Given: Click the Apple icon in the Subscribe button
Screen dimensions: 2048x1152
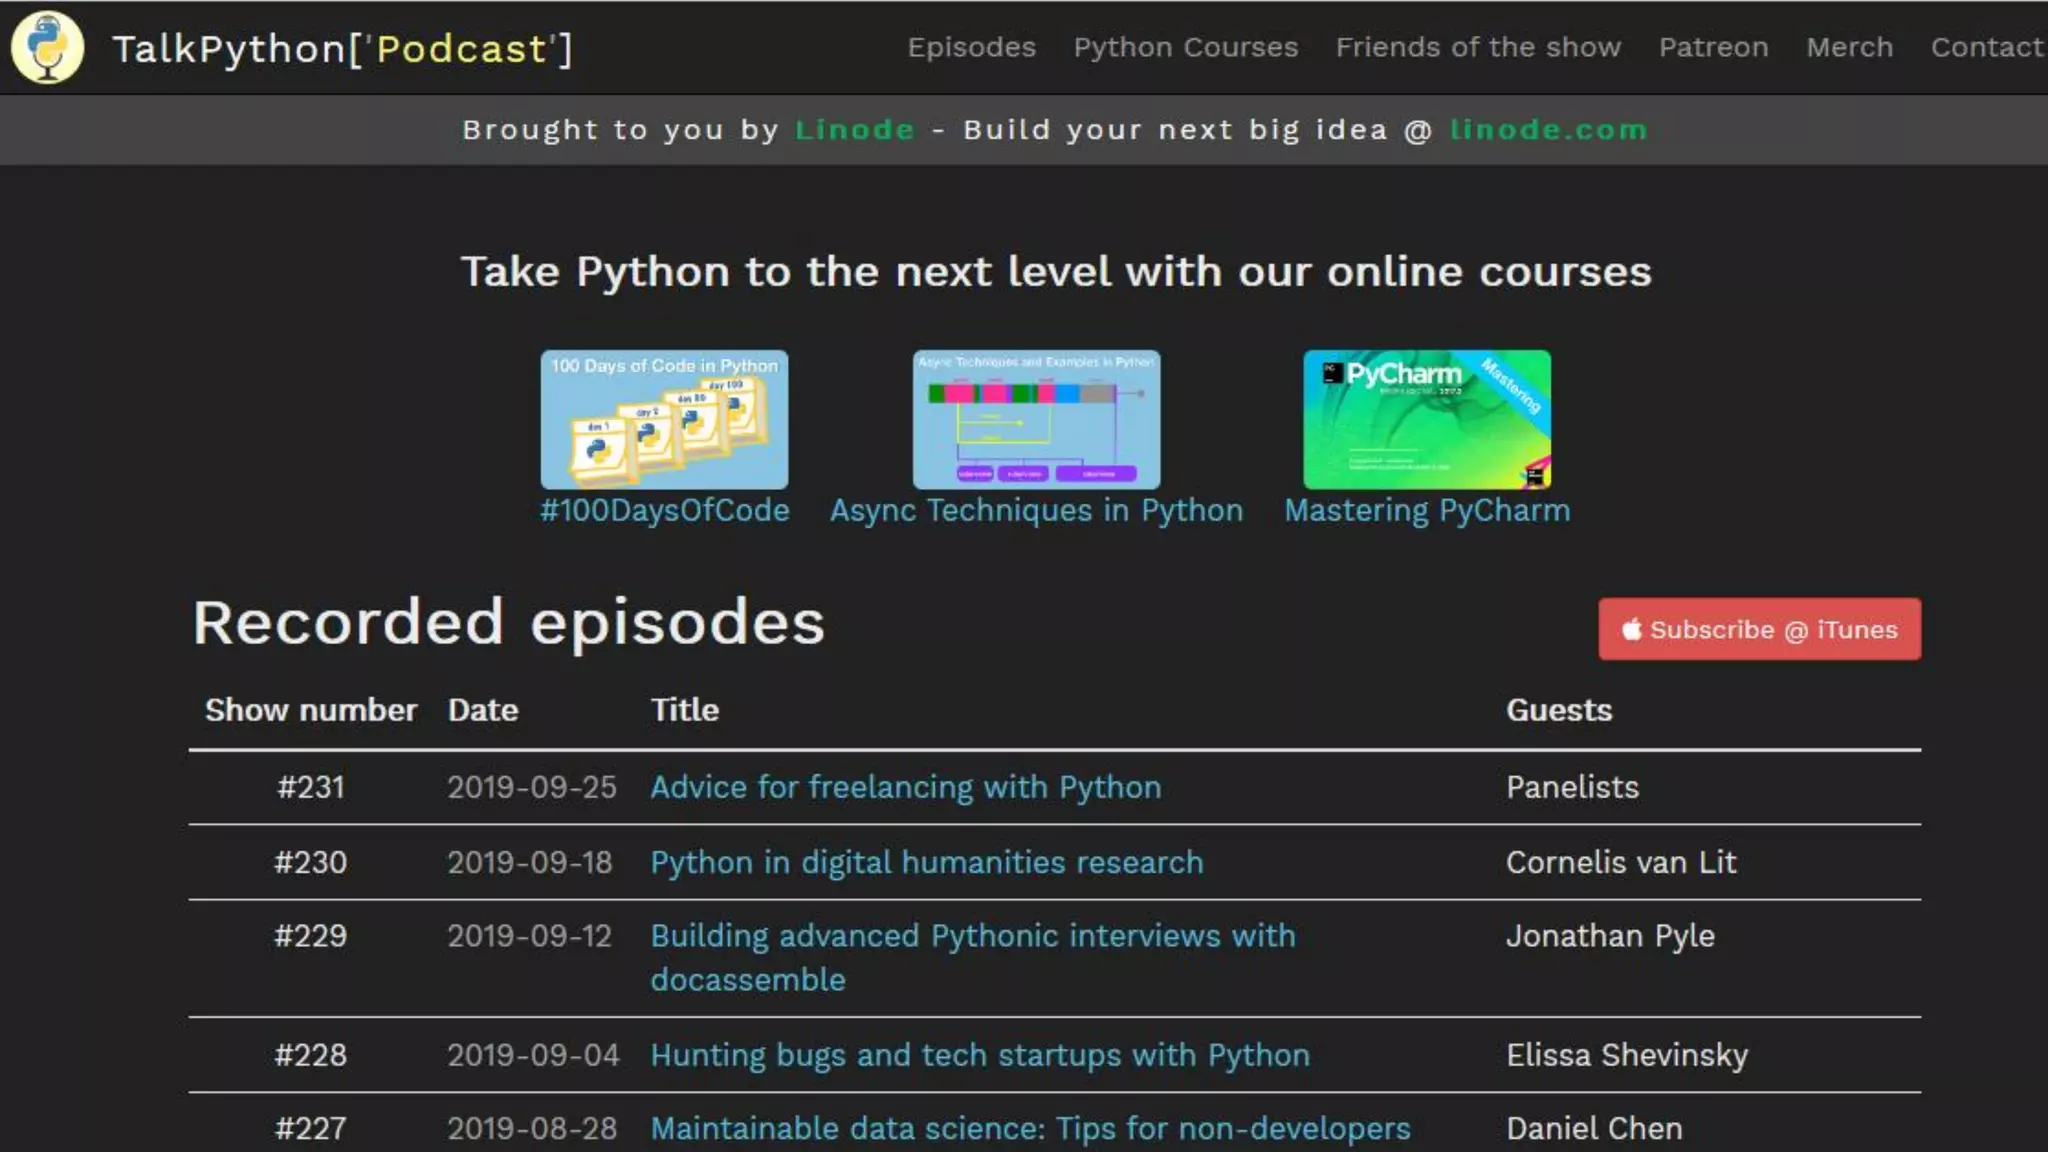Looking at the screenshot, I should [1631, 629].
